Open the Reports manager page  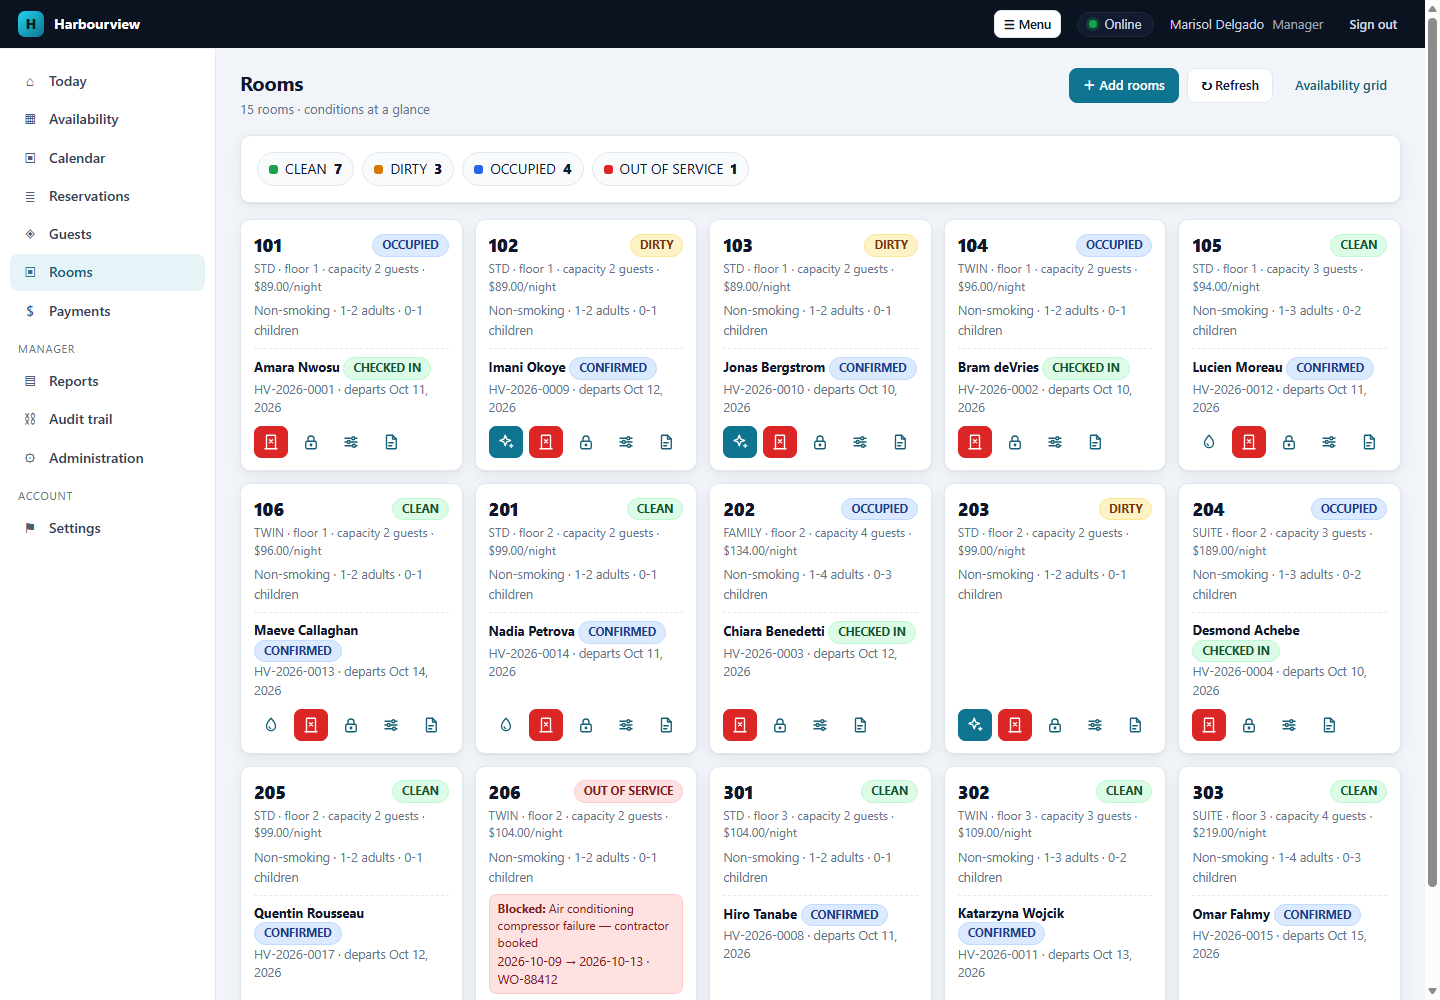click(108, 381)
